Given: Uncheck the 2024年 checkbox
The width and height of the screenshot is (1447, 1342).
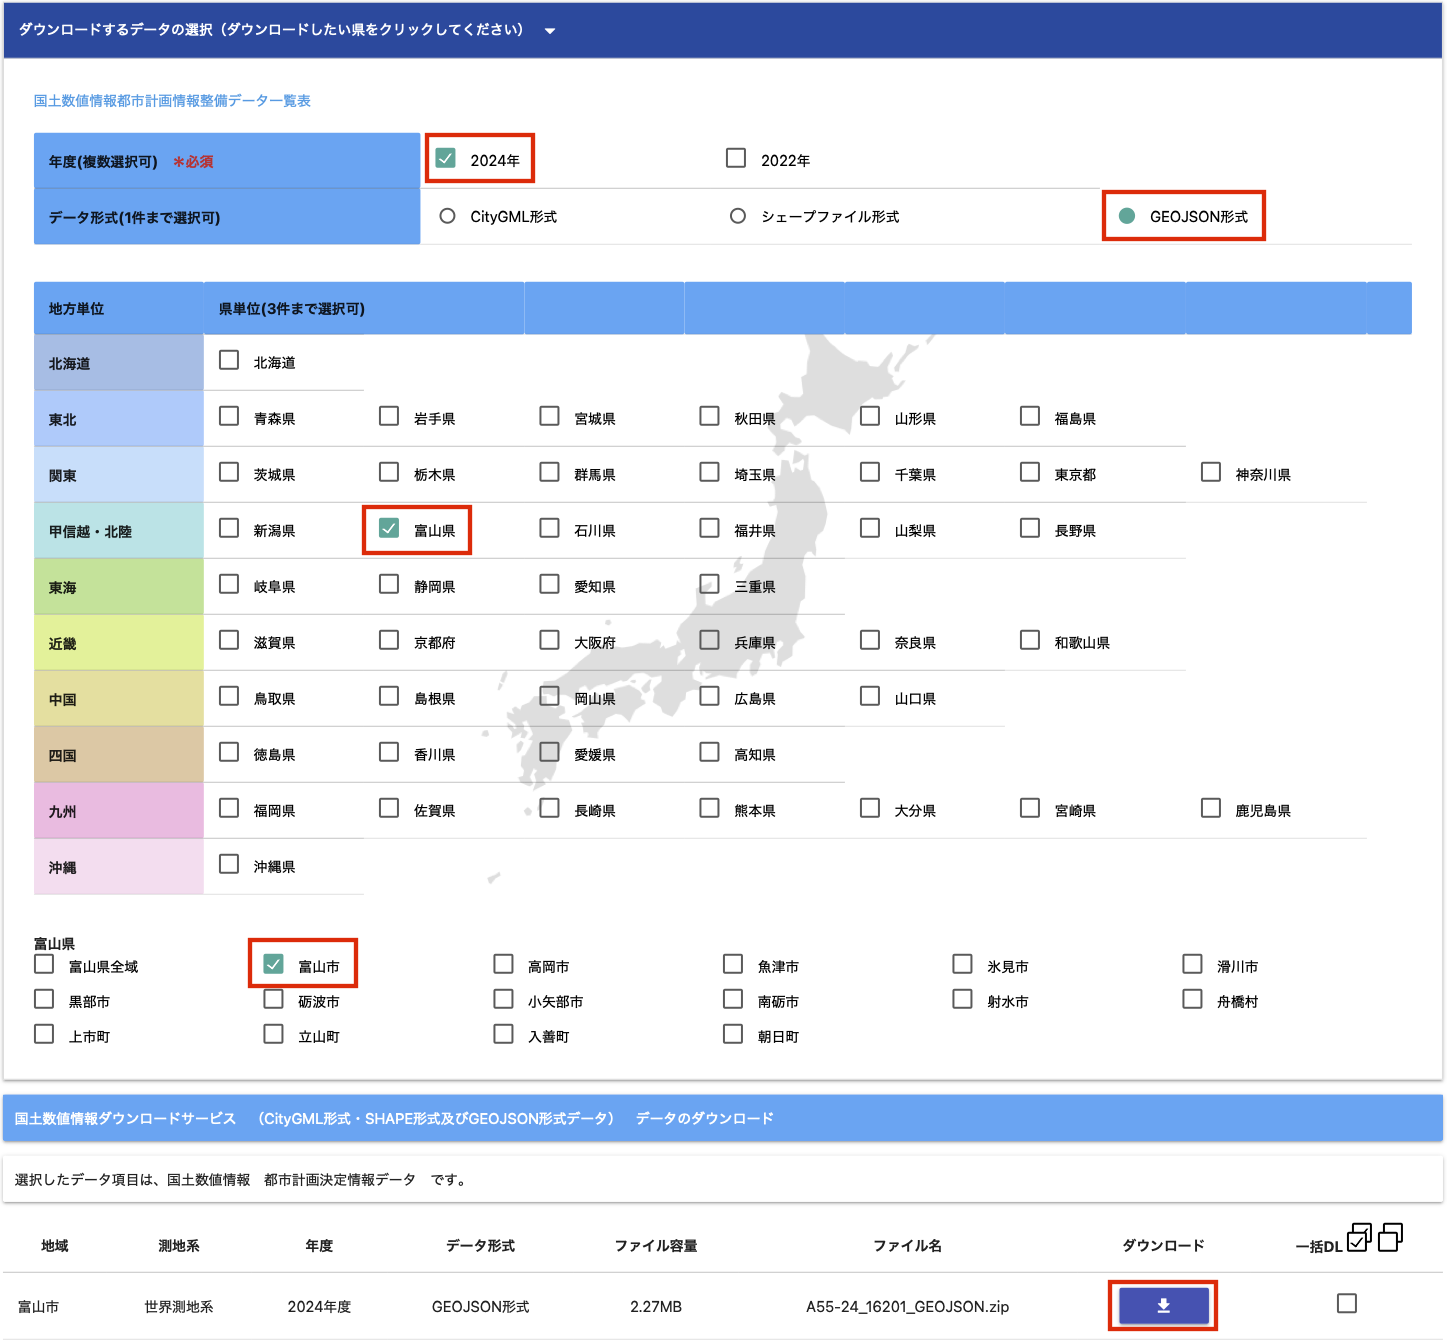Looking at the screenshot, I should pos(446,159).
